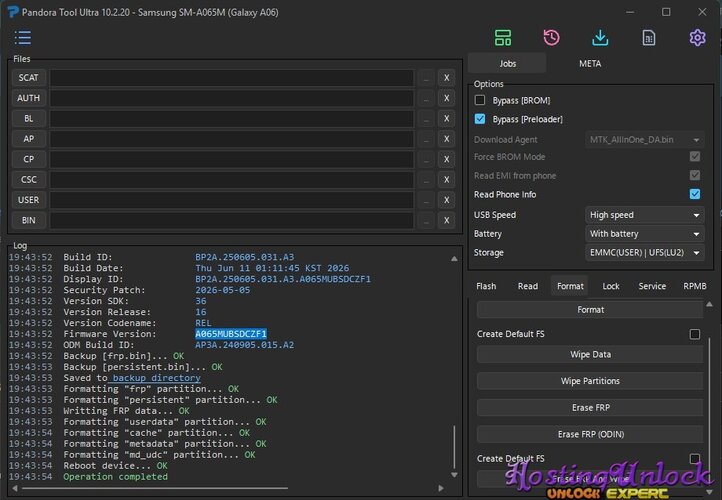Toggle Read EMI from phone checkbox
Screen dimensions: 722x500
tap(695, 175)
